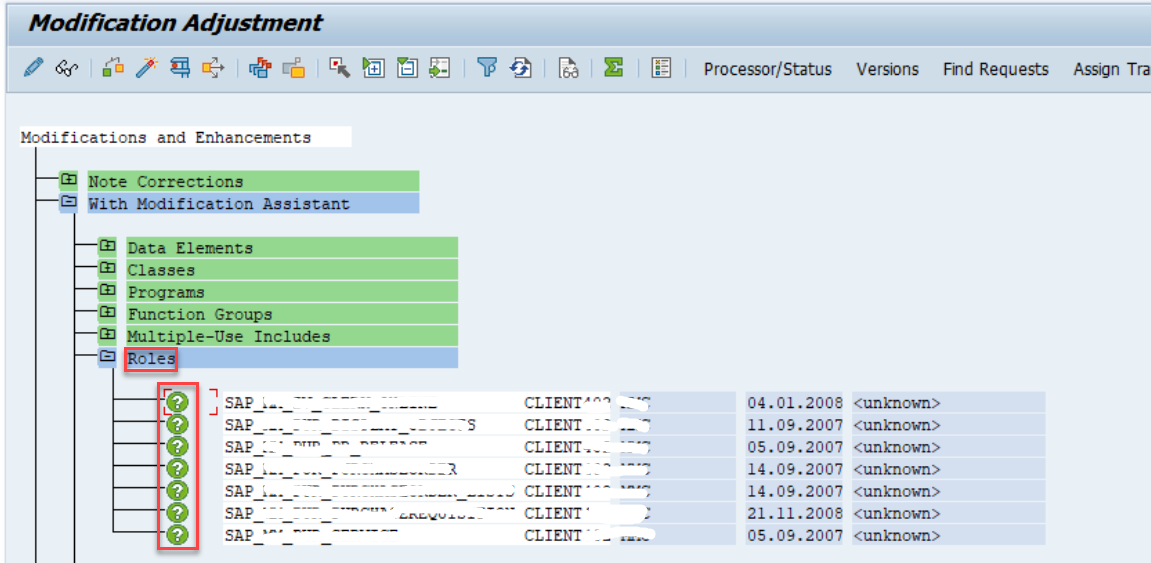1151x563 pixels.
Task: Click the collapse subtree minus icon in toolbar
Action: pos(407,68)
